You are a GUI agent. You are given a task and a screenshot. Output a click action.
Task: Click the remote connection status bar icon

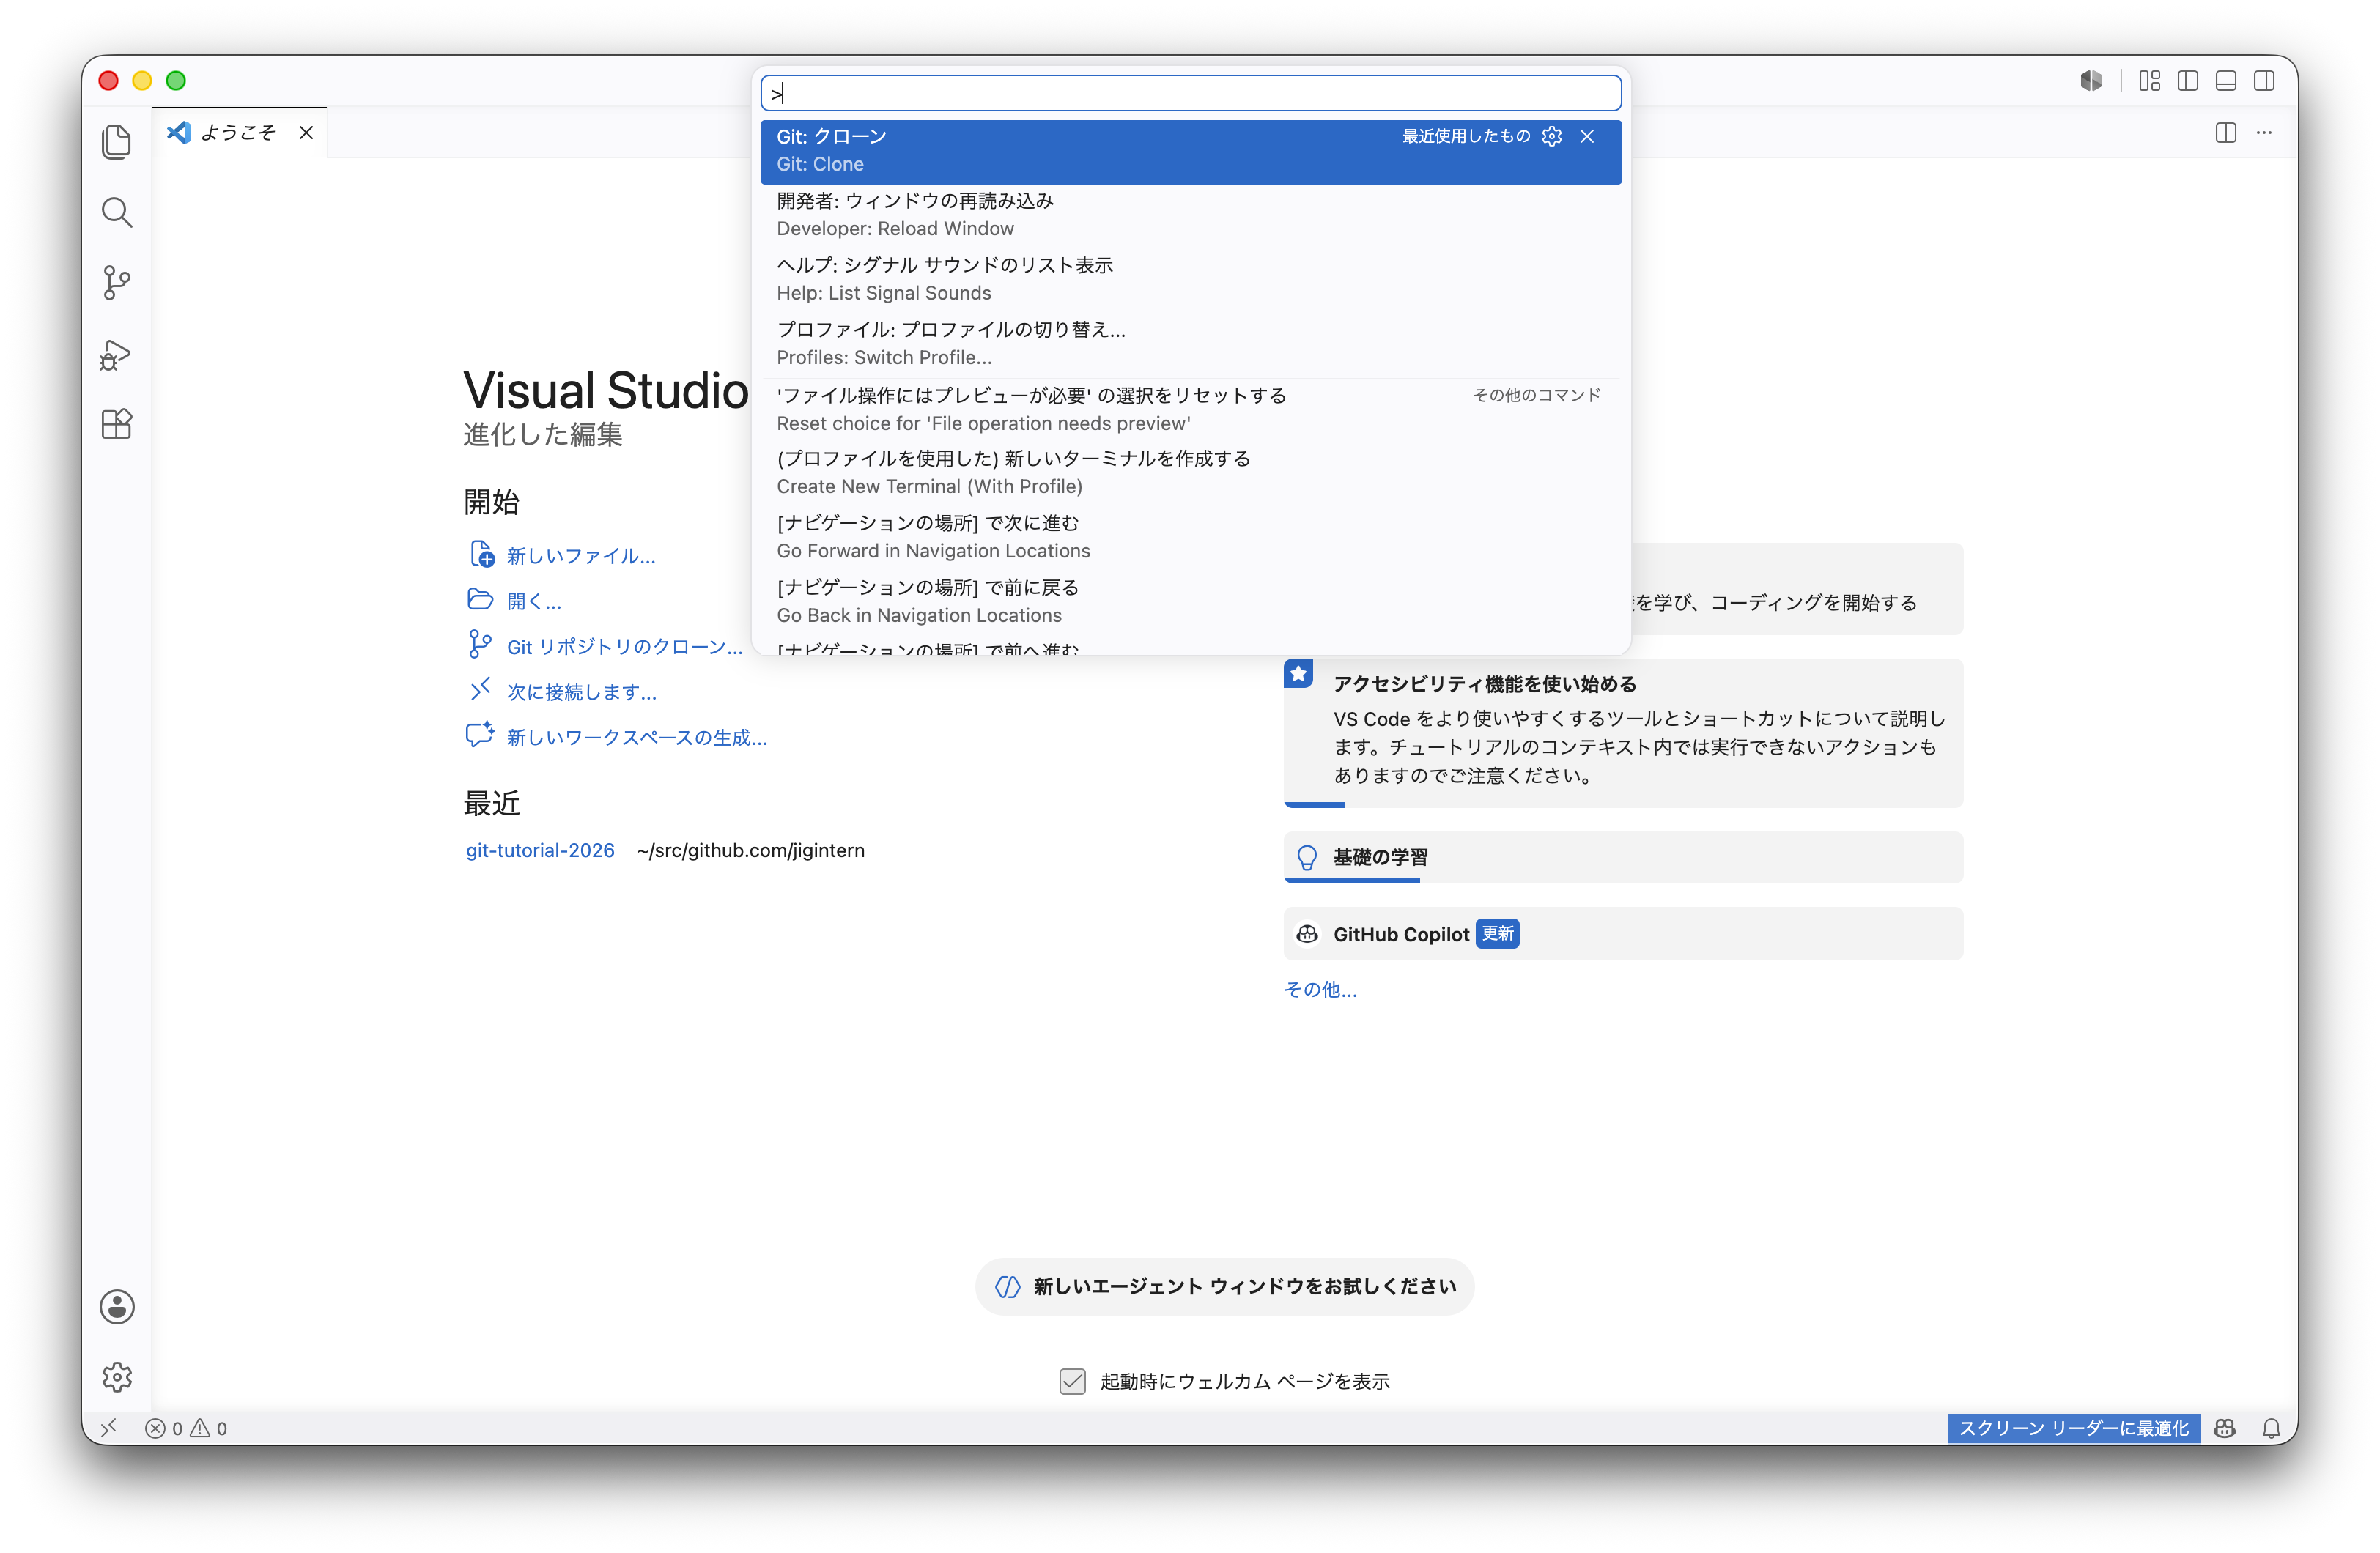109,1428
